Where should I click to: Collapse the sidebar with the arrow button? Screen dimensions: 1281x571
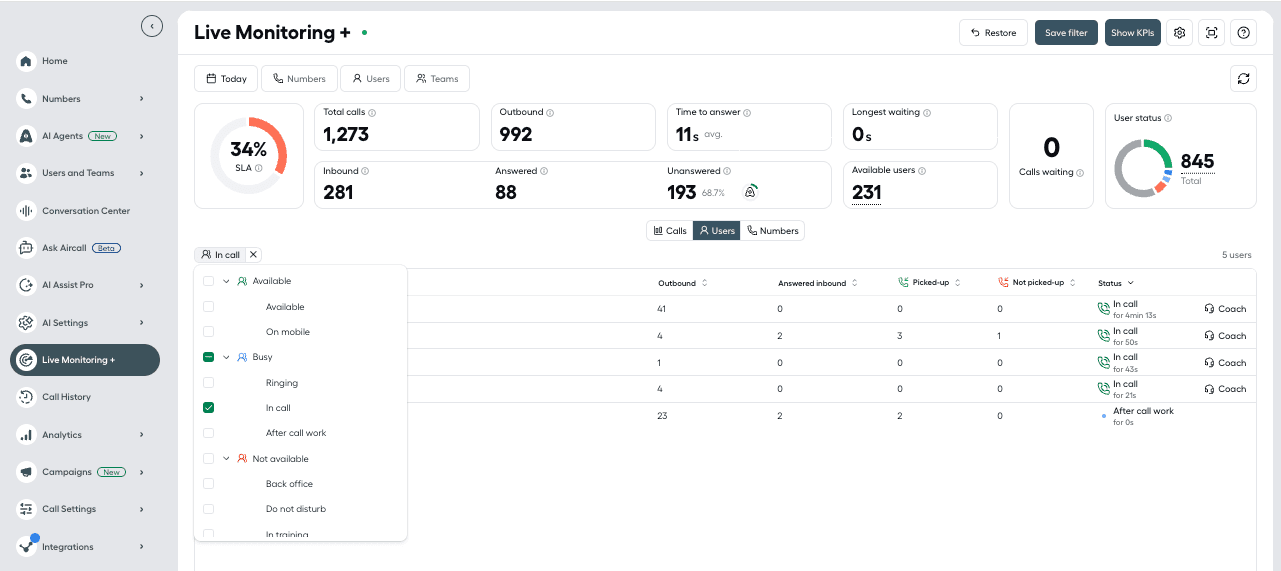pyautogui.click(x=152, y=27)
